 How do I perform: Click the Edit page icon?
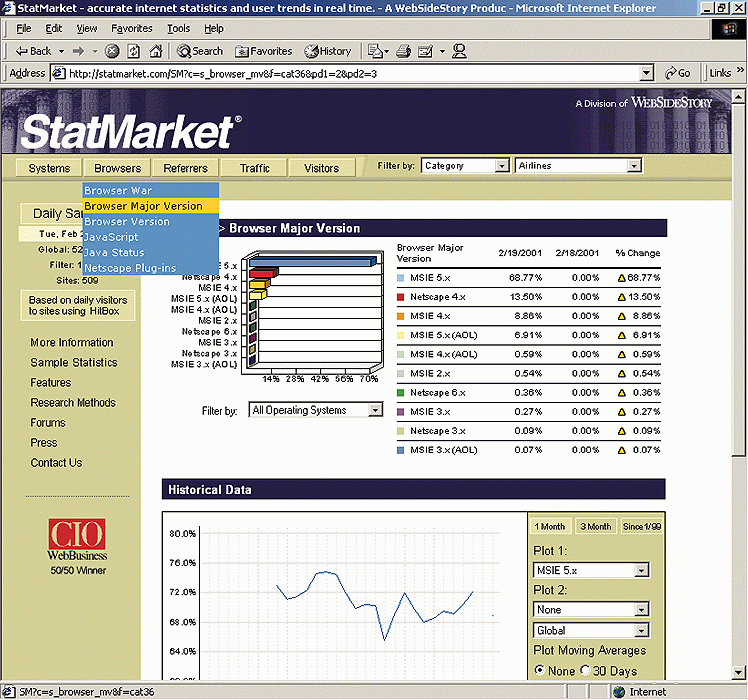pos(425,51)
